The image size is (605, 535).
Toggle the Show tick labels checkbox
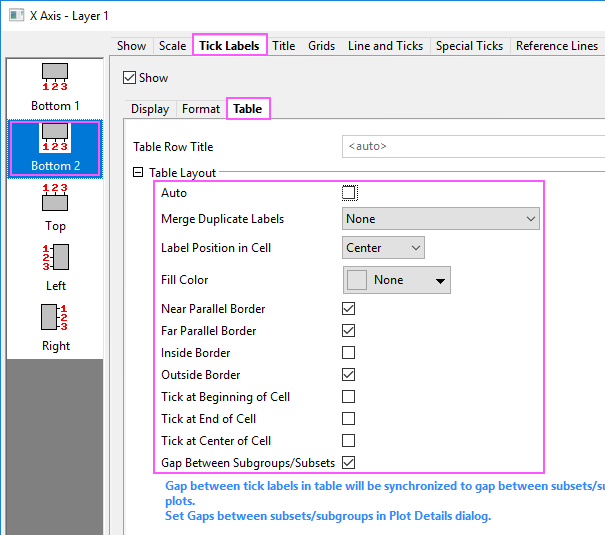pos(129,78)
